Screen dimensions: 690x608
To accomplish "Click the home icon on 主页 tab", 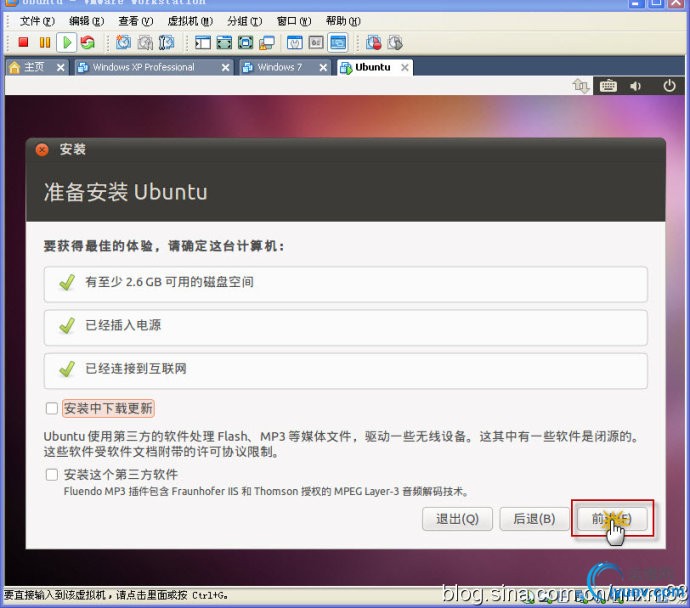I will point(15,67).
